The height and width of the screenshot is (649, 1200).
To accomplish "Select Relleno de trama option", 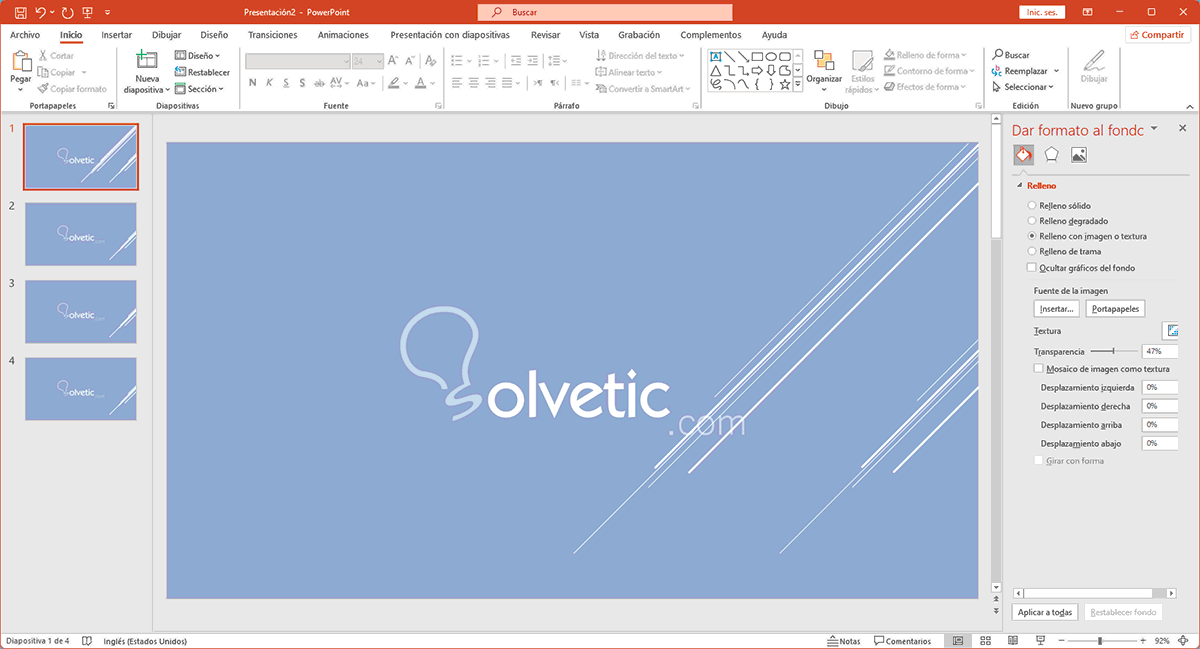I will tap(1032, 252).
